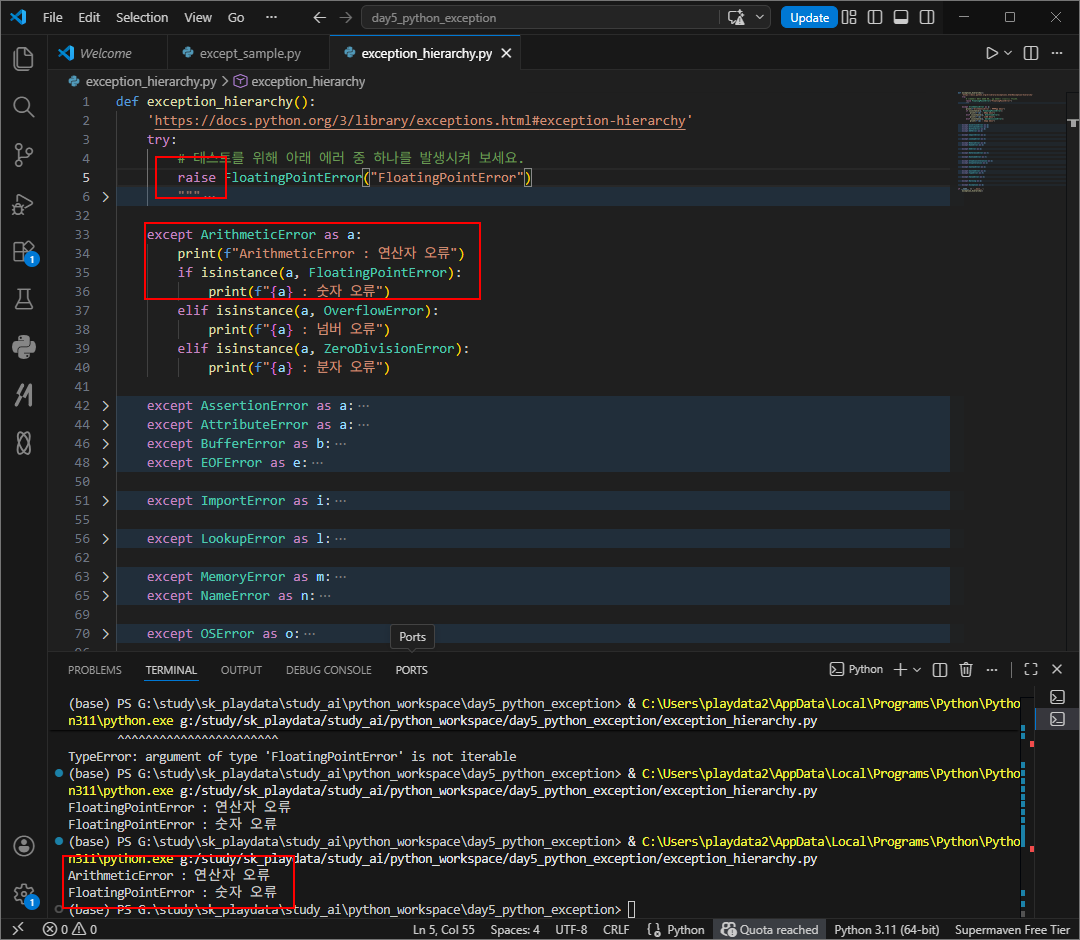
Task: Expand folded region at line 6
Action: (105, 197)
